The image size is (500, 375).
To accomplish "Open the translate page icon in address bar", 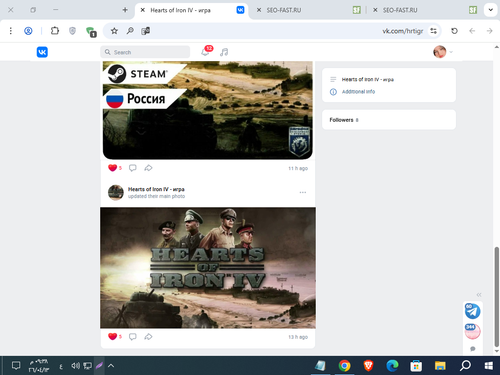I will [146, 31].
